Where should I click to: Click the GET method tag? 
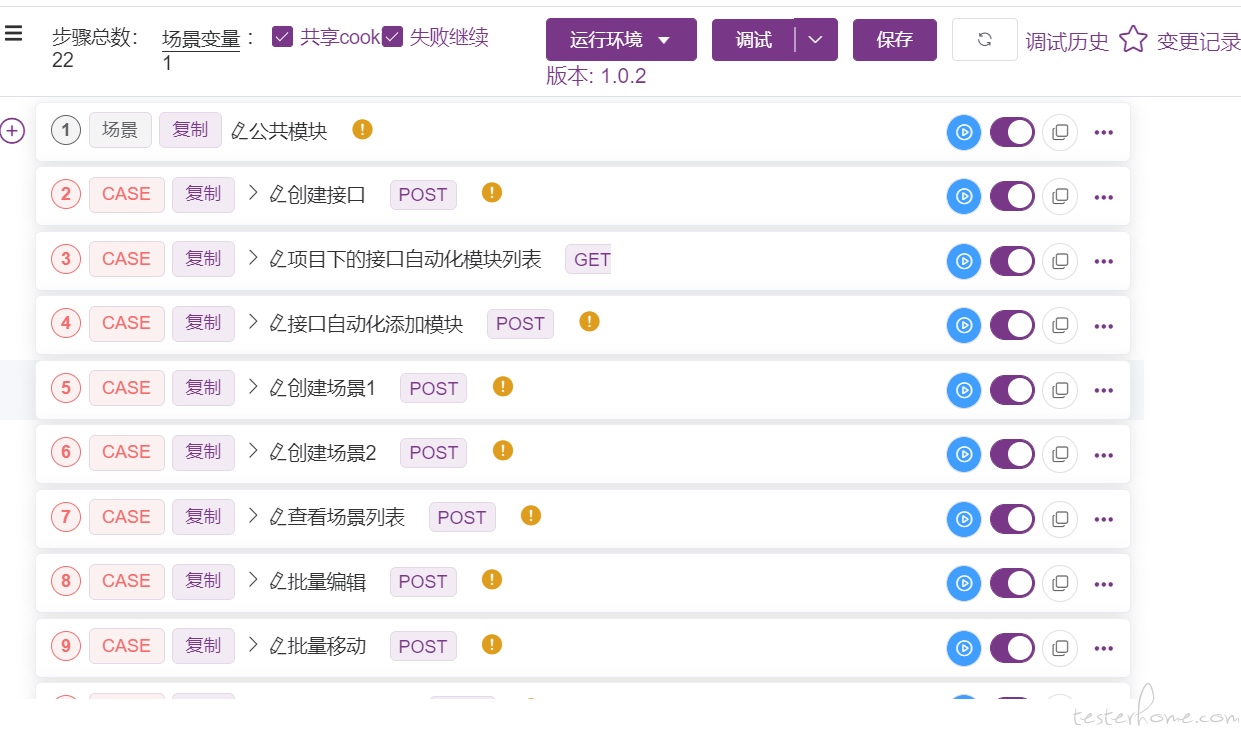(x=589, y=260)
